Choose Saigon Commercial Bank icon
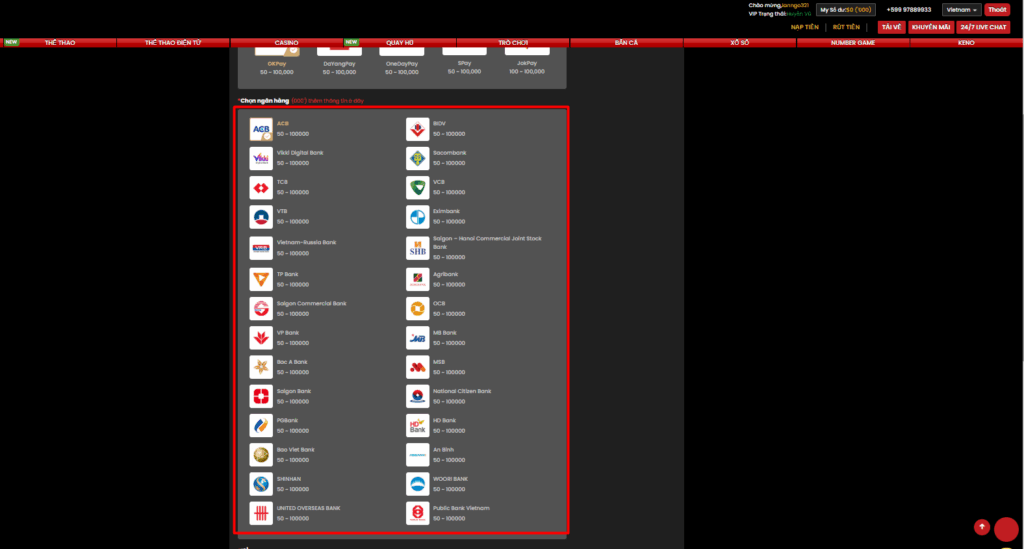The height and width of the screenshot is (549, 1024). coord(261,309)
